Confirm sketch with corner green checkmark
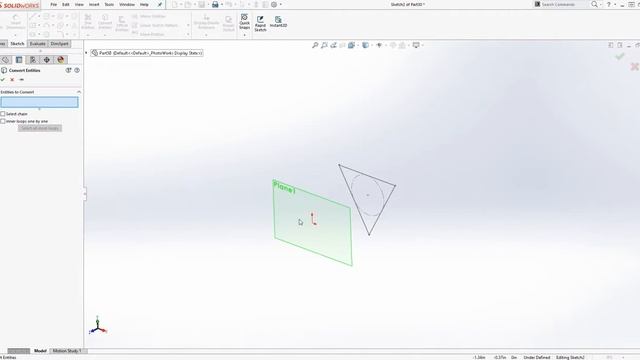Screen dimensions: 640x360 tap(620, 56)
